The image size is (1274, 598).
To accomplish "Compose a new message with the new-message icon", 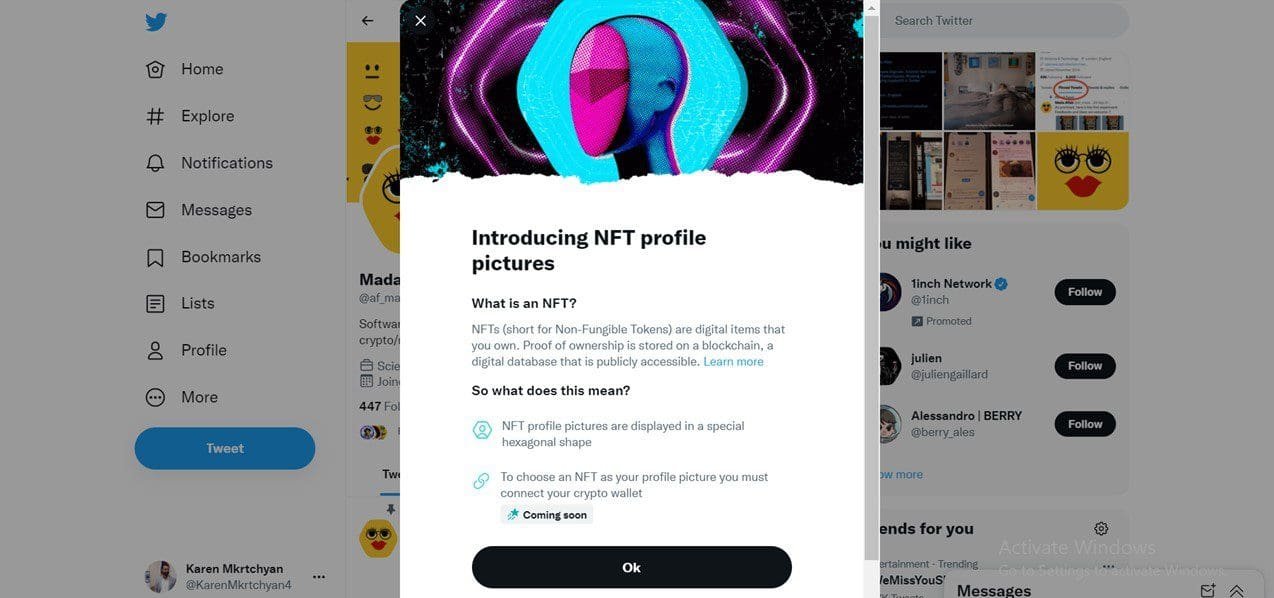I will (x=1207, y=590).
